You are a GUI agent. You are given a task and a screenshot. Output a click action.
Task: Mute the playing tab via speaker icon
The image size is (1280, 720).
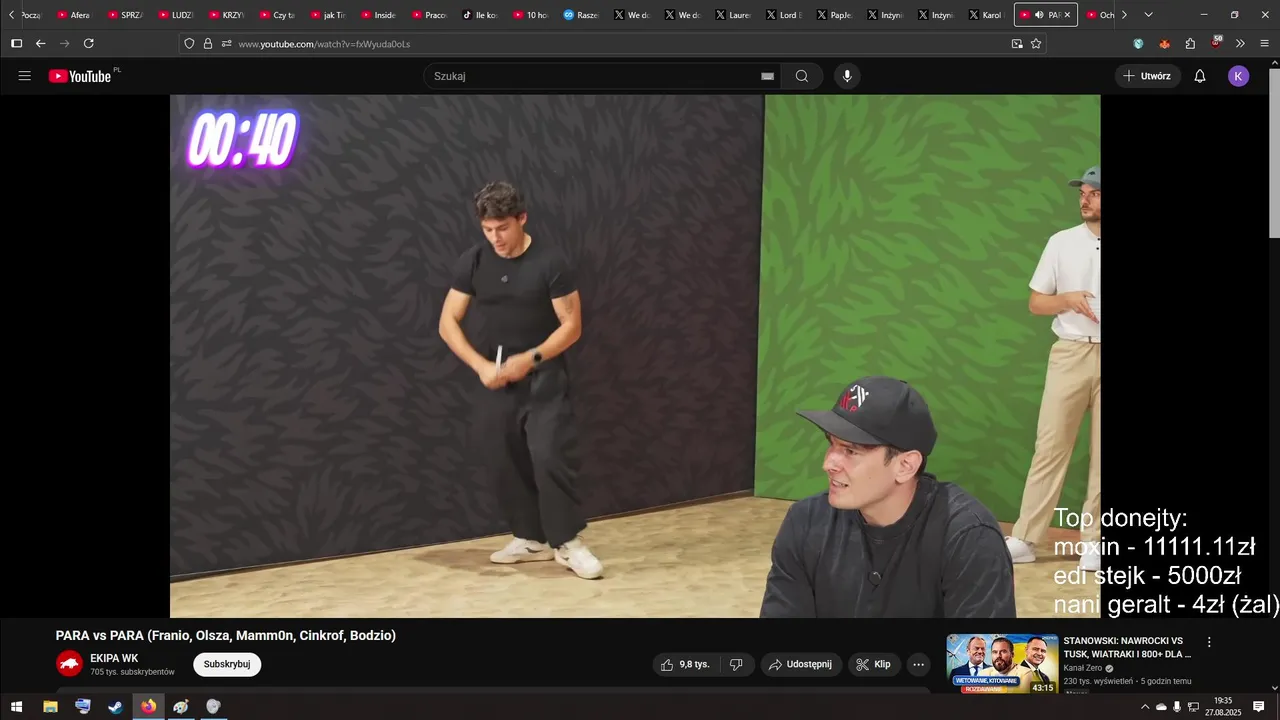1039,15
